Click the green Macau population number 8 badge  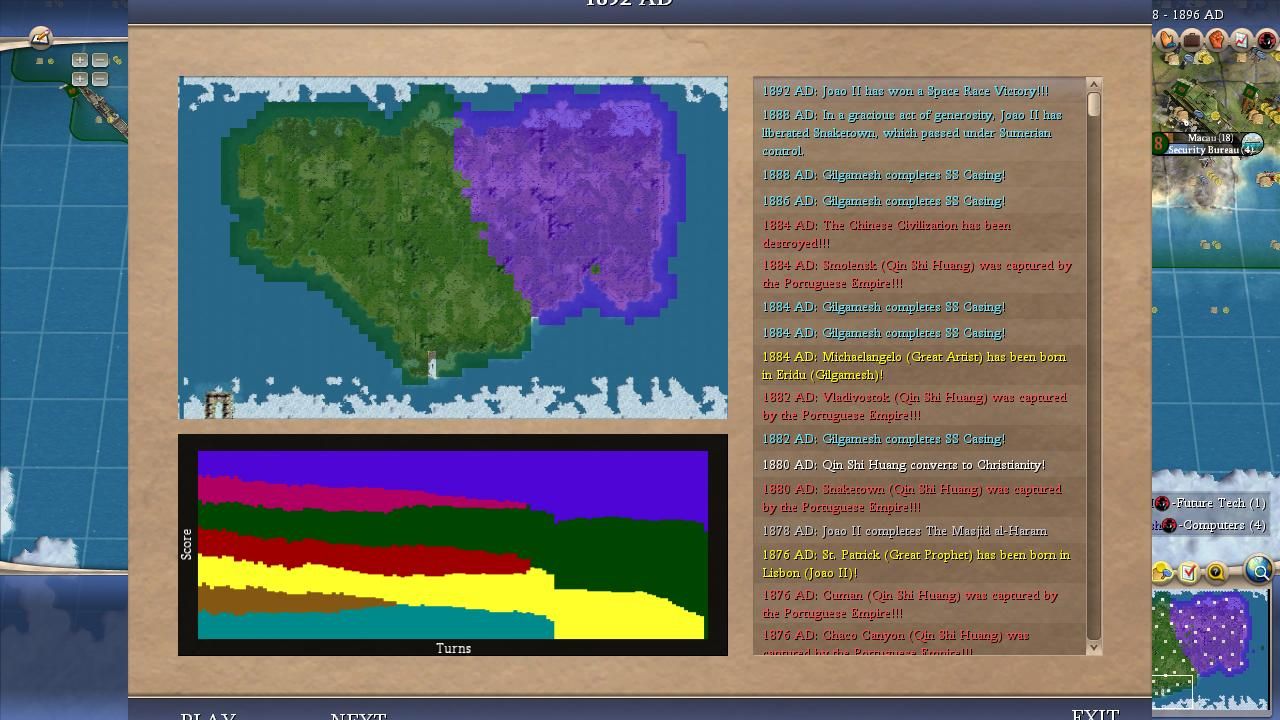(1159, 143)
